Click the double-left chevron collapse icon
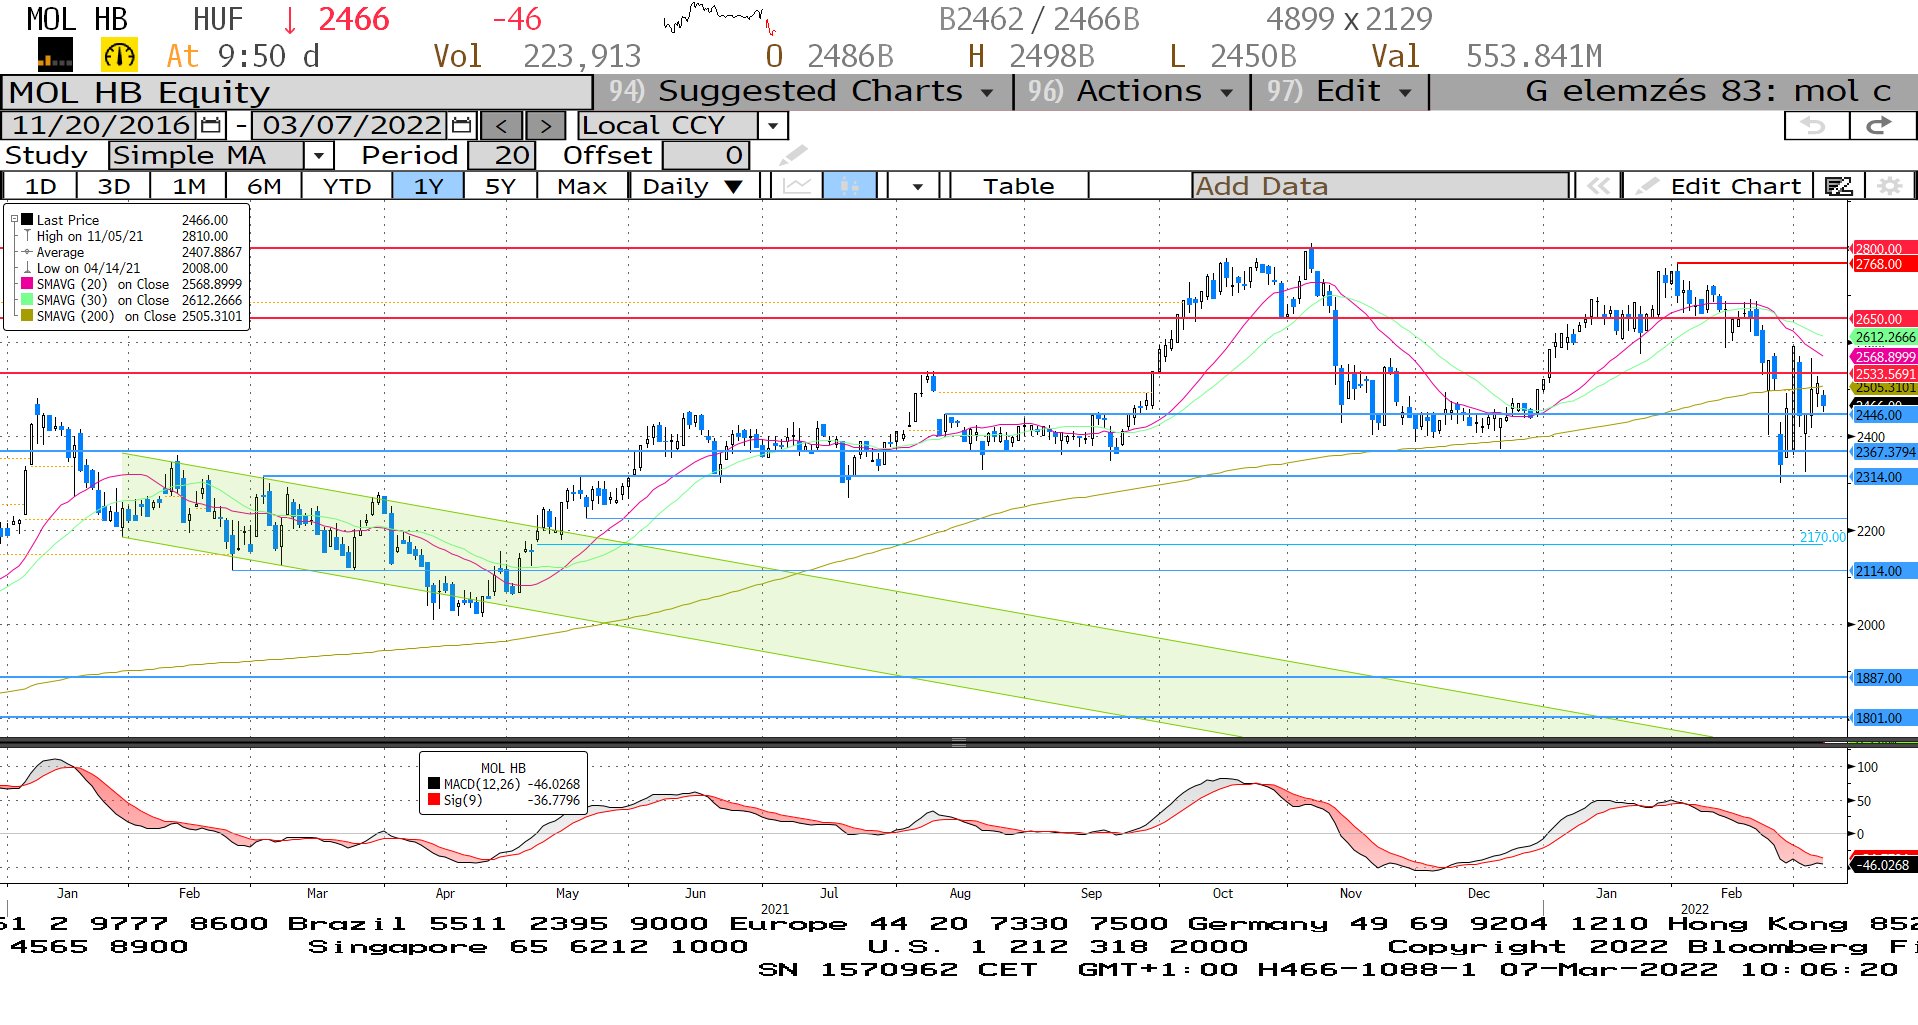The image size is (1918, 1025). pyautogui.click(x=1598, y=186)
